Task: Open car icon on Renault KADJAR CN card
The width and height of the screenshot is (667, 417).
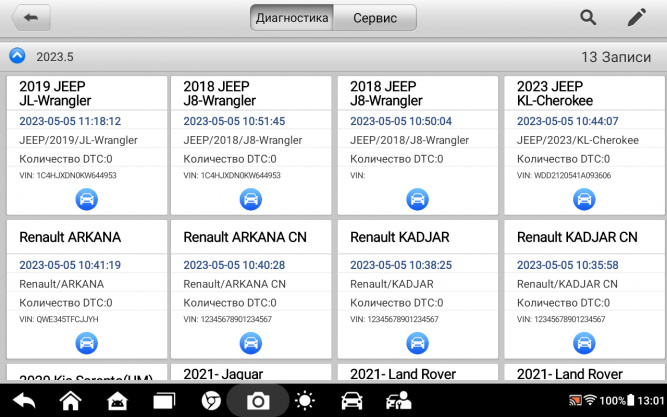Action: [x=584, y=343]
